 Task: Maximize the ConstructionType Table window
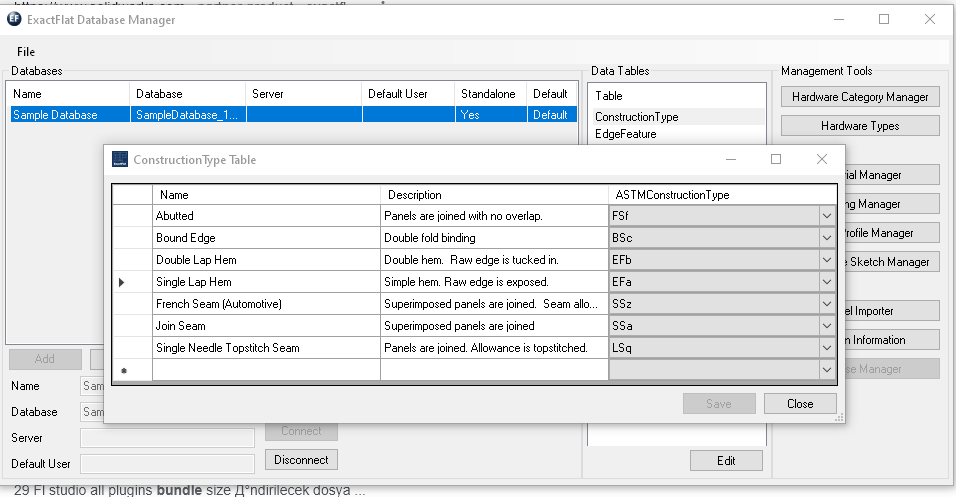776,159
